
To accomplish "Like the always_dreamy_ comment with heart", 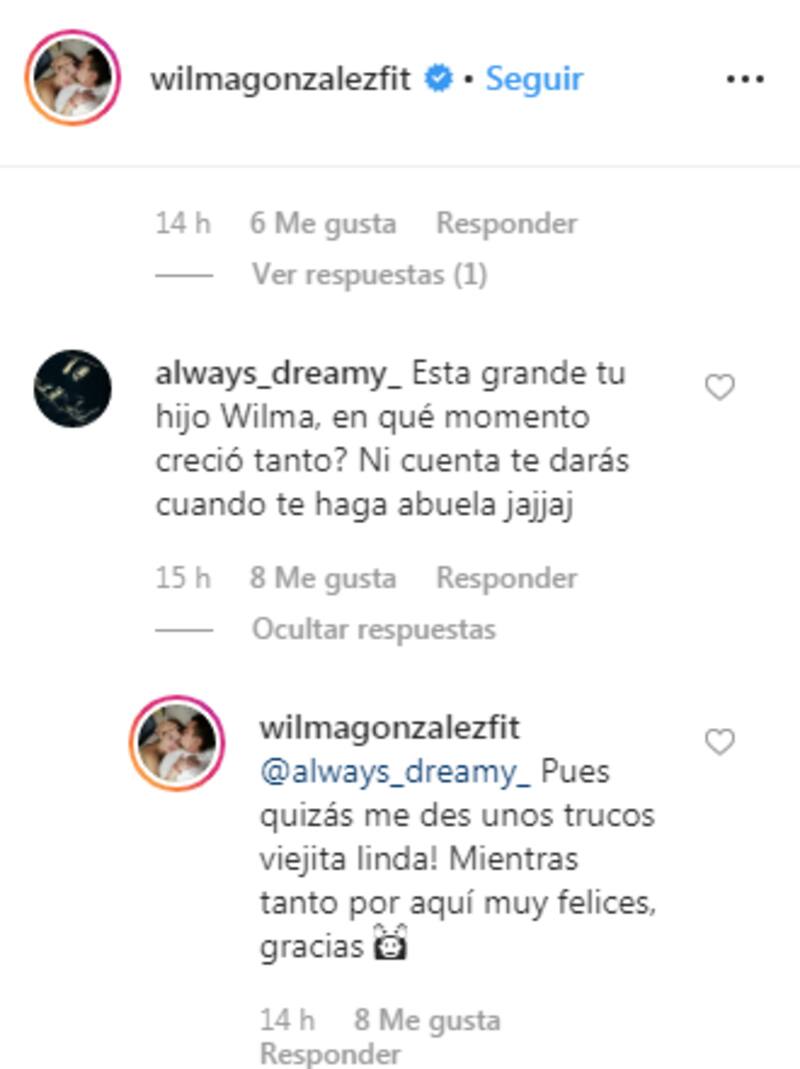I will click(720, 387).
